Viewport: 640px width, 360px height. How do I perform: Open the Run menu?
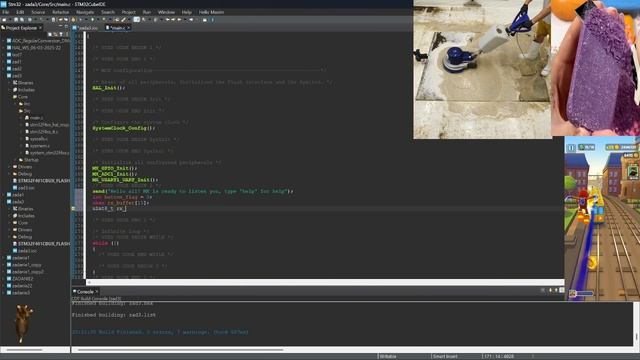click(x=147, y=12)
